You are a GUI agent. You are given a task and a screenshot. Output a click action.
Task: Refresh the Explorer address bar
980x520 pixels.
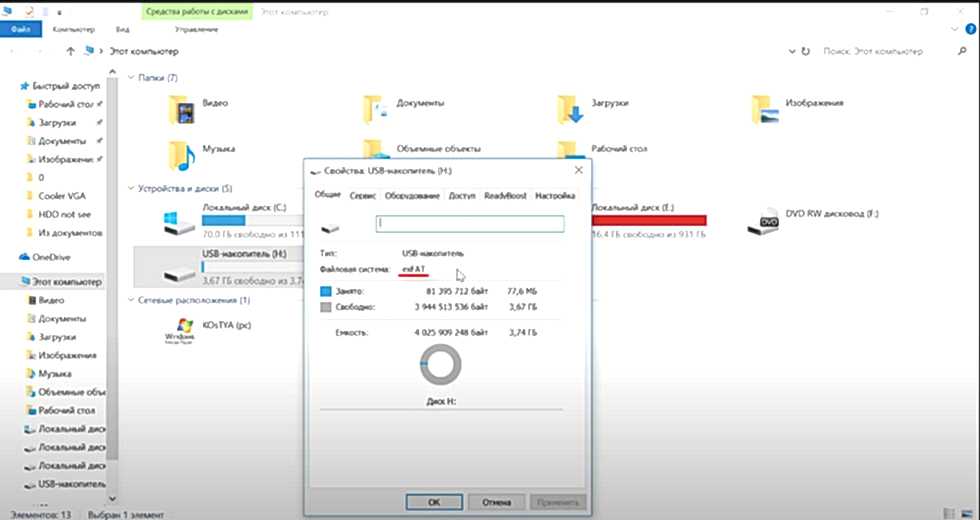tap(806, 50)
